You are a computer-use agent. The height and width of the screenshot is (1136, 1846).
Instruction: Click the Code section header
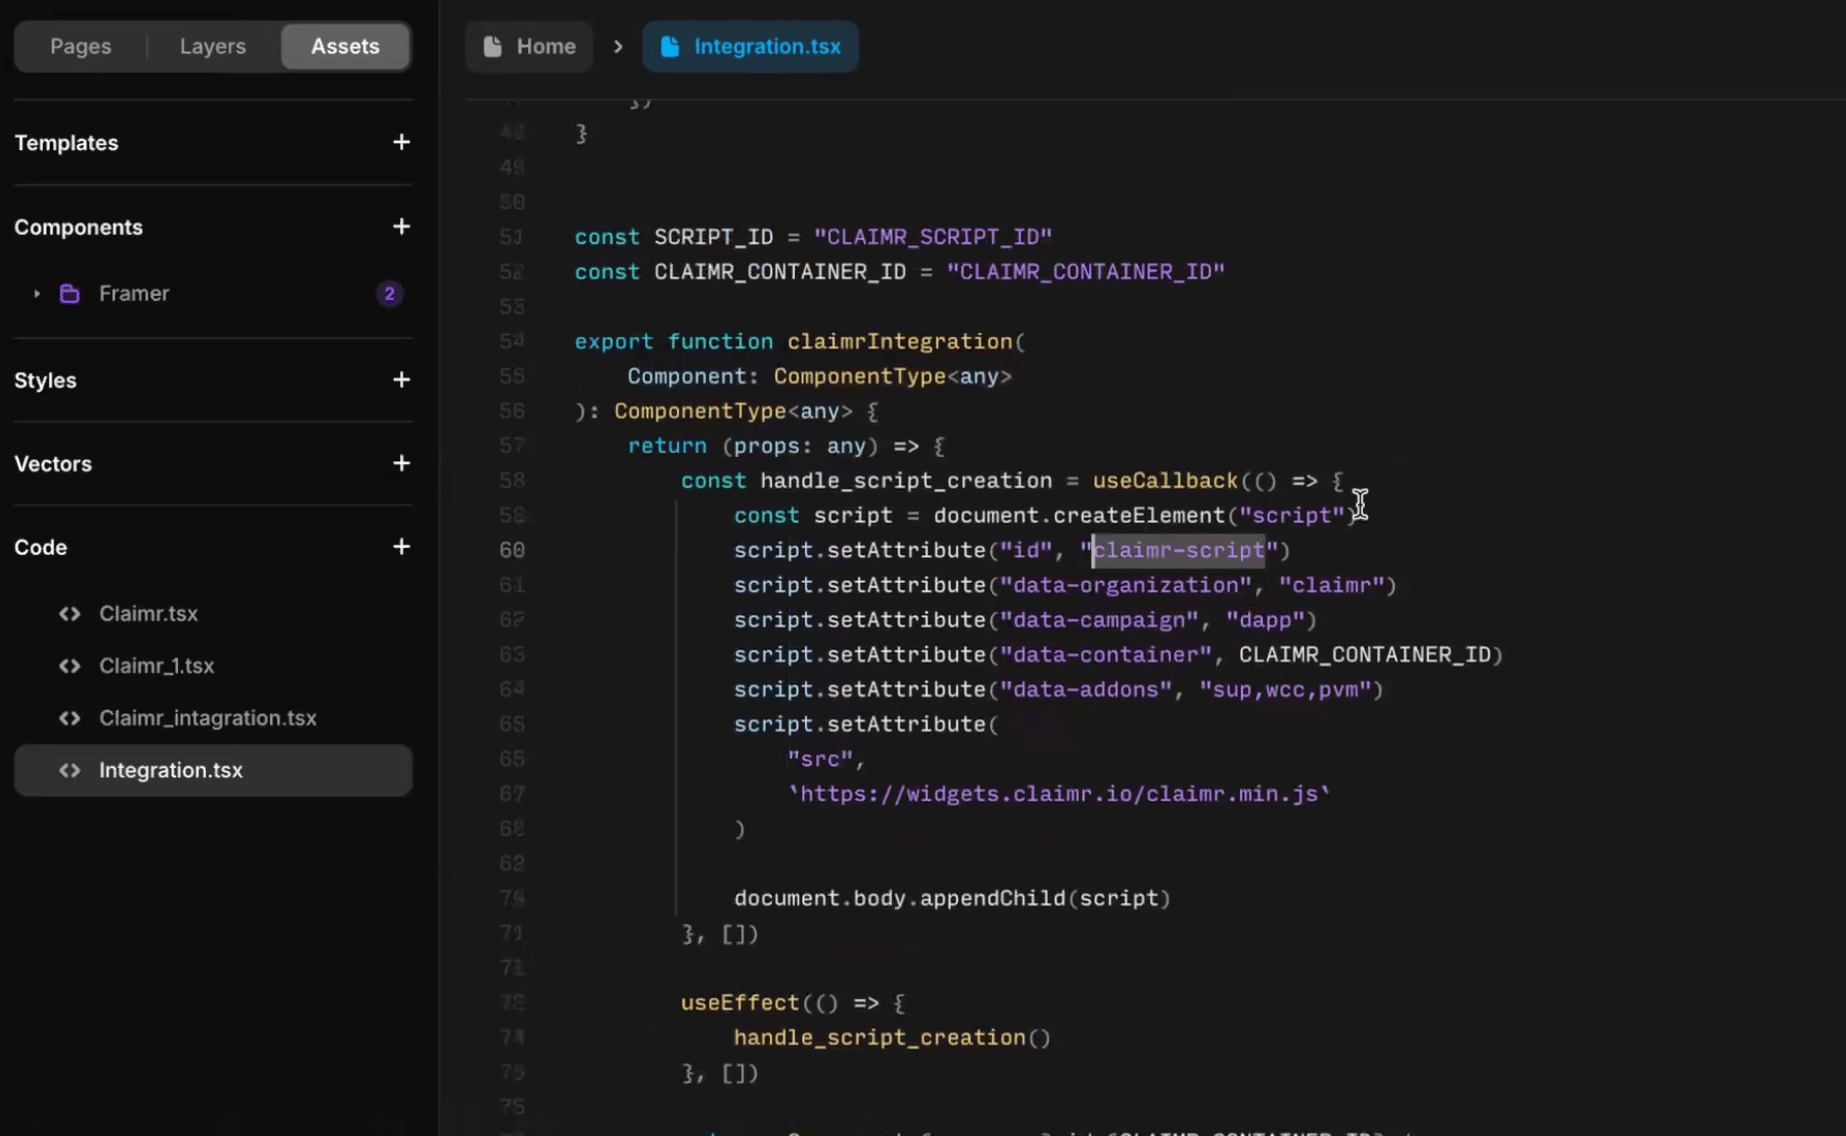pyautogui.click(x=40, y=547)
